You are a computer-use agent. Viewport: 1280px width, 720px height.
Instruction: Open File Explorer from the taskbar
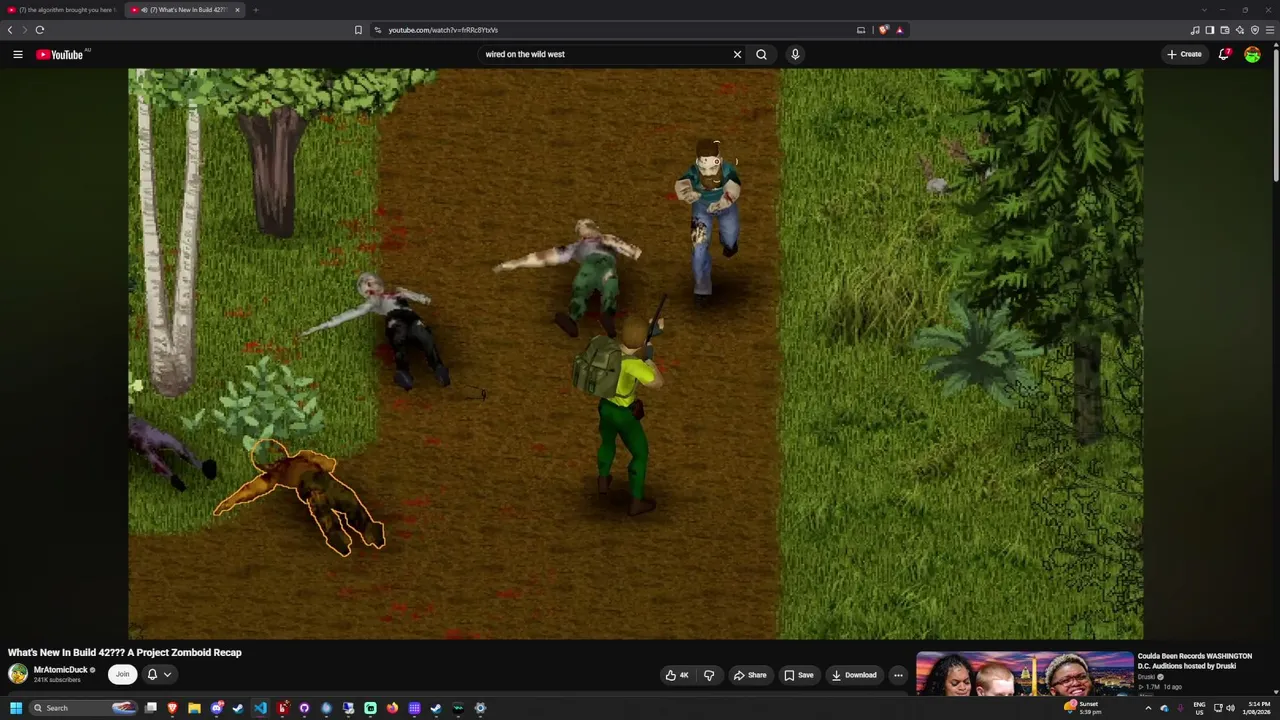194,708
